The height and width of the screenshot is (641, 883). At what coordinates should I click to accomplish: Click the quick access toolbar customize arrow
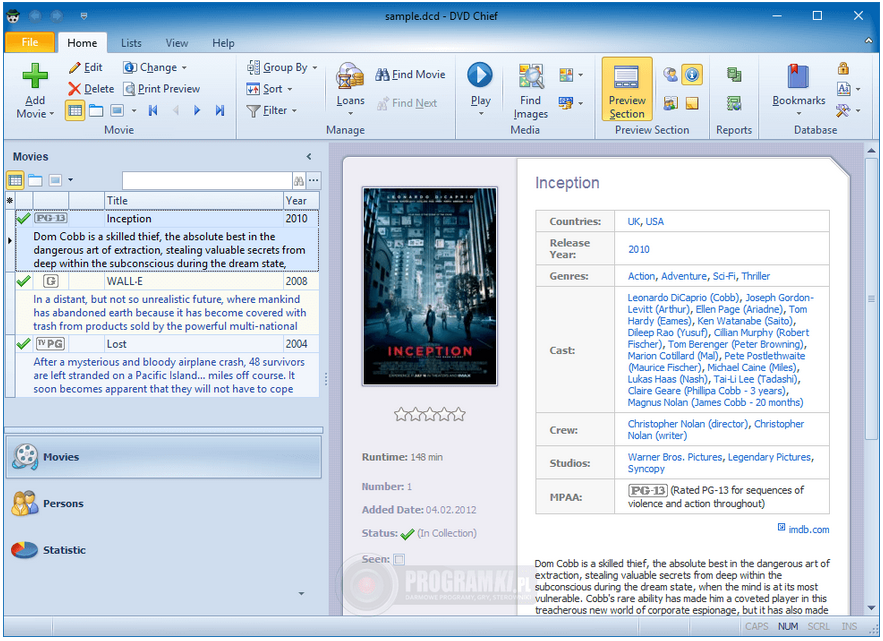click(x=84, y=16)
